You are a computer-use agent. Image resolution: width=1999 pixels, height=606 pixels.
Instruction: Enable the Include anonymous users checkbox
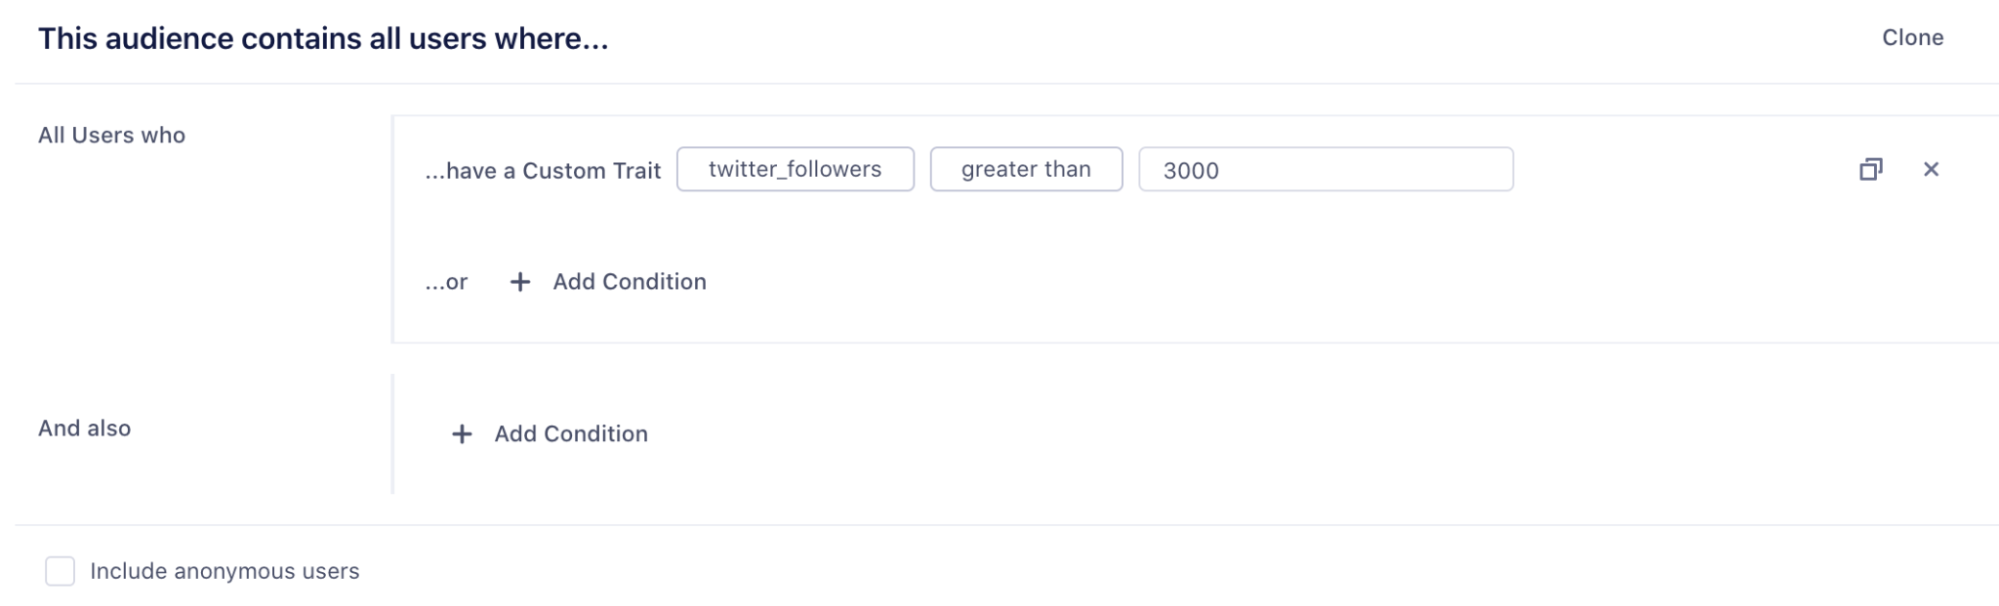[x=60, y=571]
